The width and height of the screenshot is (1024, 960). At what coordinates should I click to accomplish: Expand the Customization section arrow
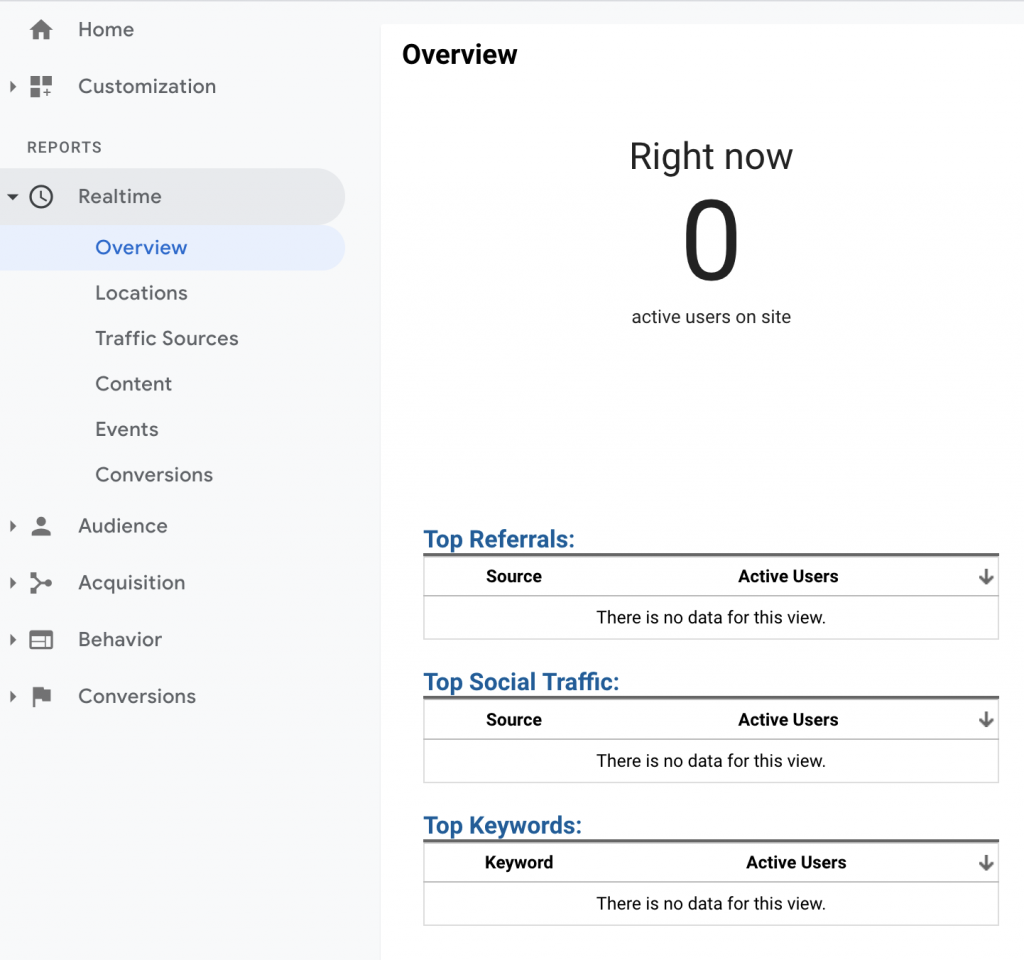pos(13,87)
